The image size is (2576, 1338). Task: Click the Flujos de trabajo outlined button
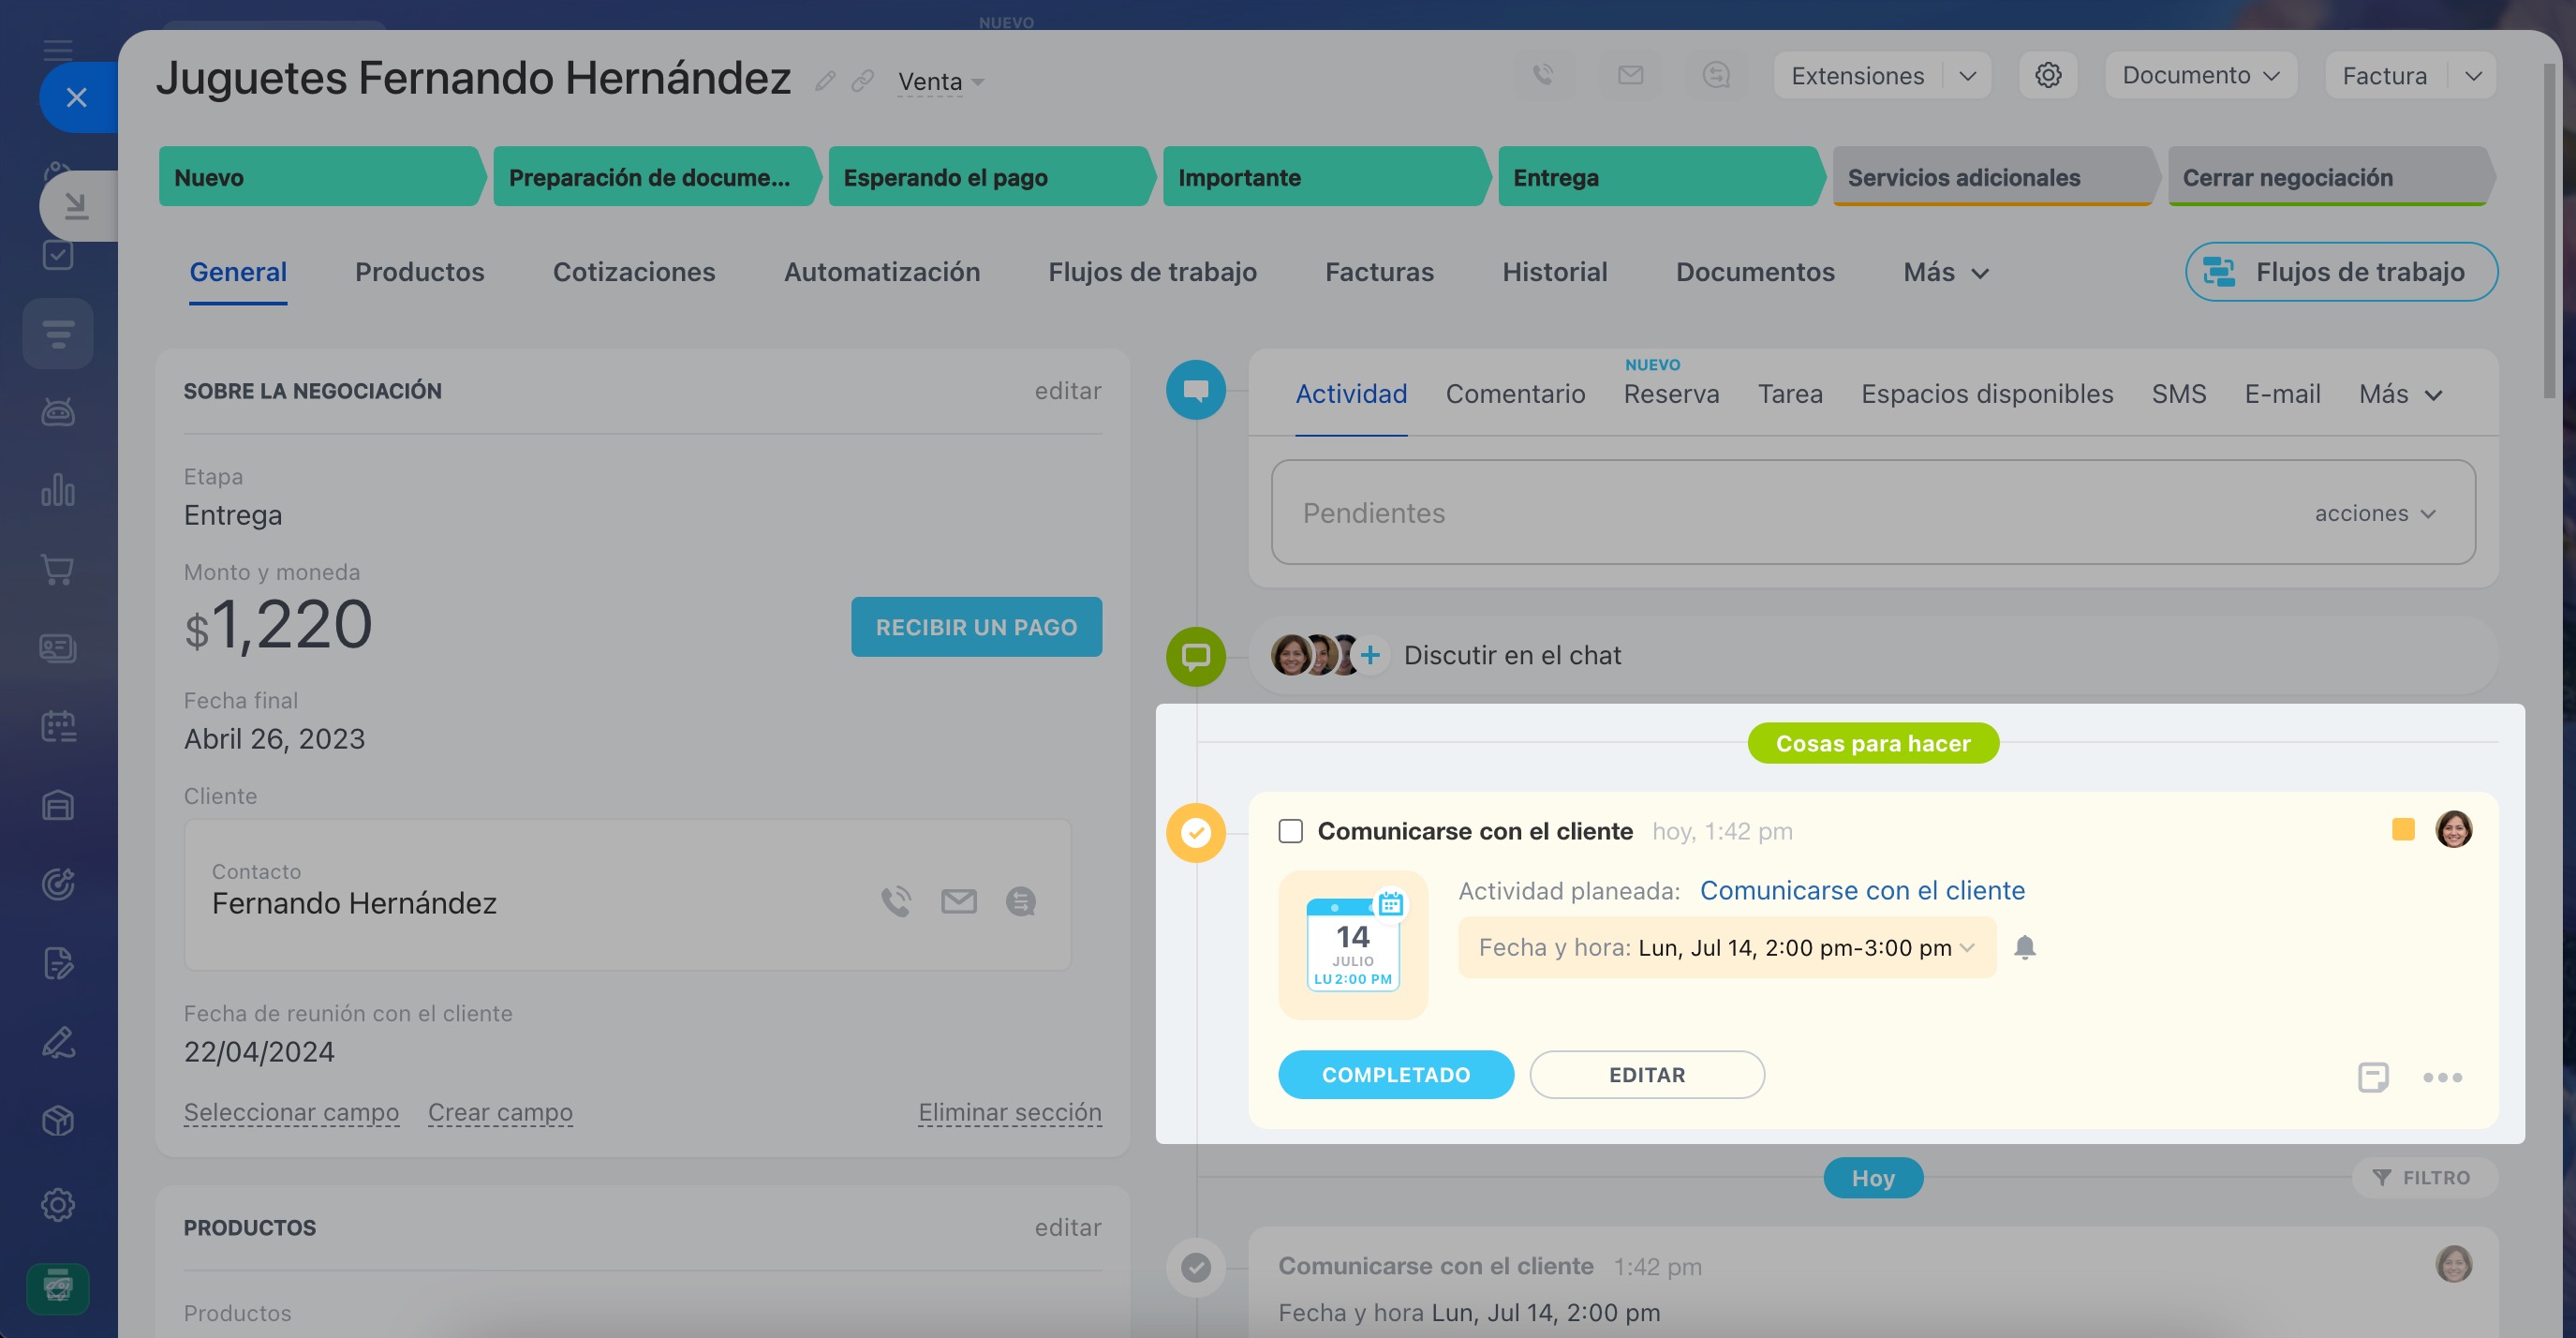pyautogui.click(x=2340, y=272)
